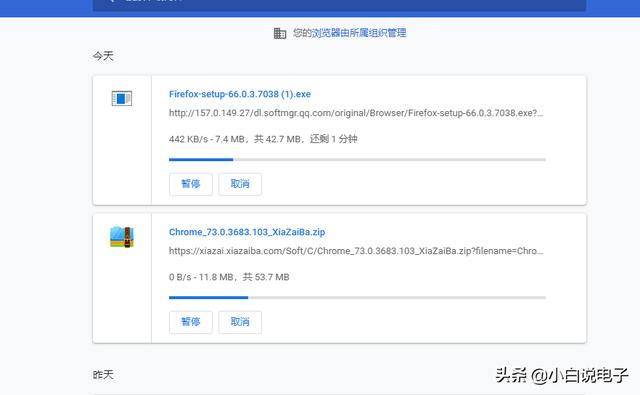Click the organization building icon

pyautogui.click(x=280, y=33)
